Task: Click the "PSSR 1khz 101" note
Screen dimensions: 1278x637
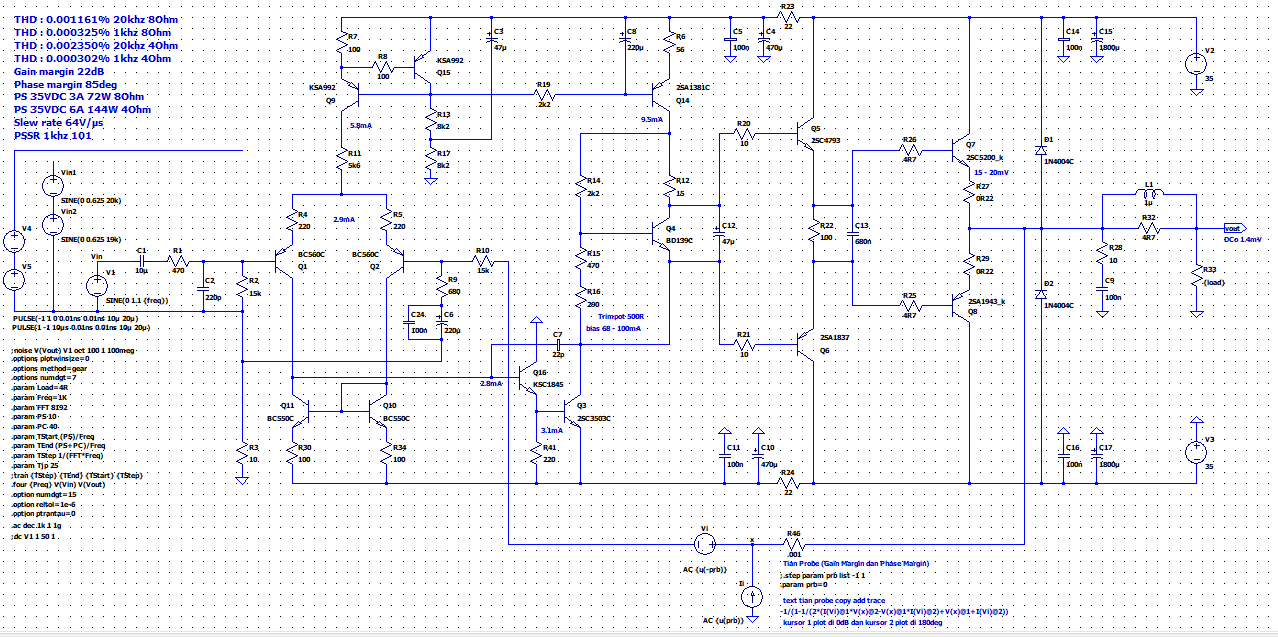Action: pos(53,135)
